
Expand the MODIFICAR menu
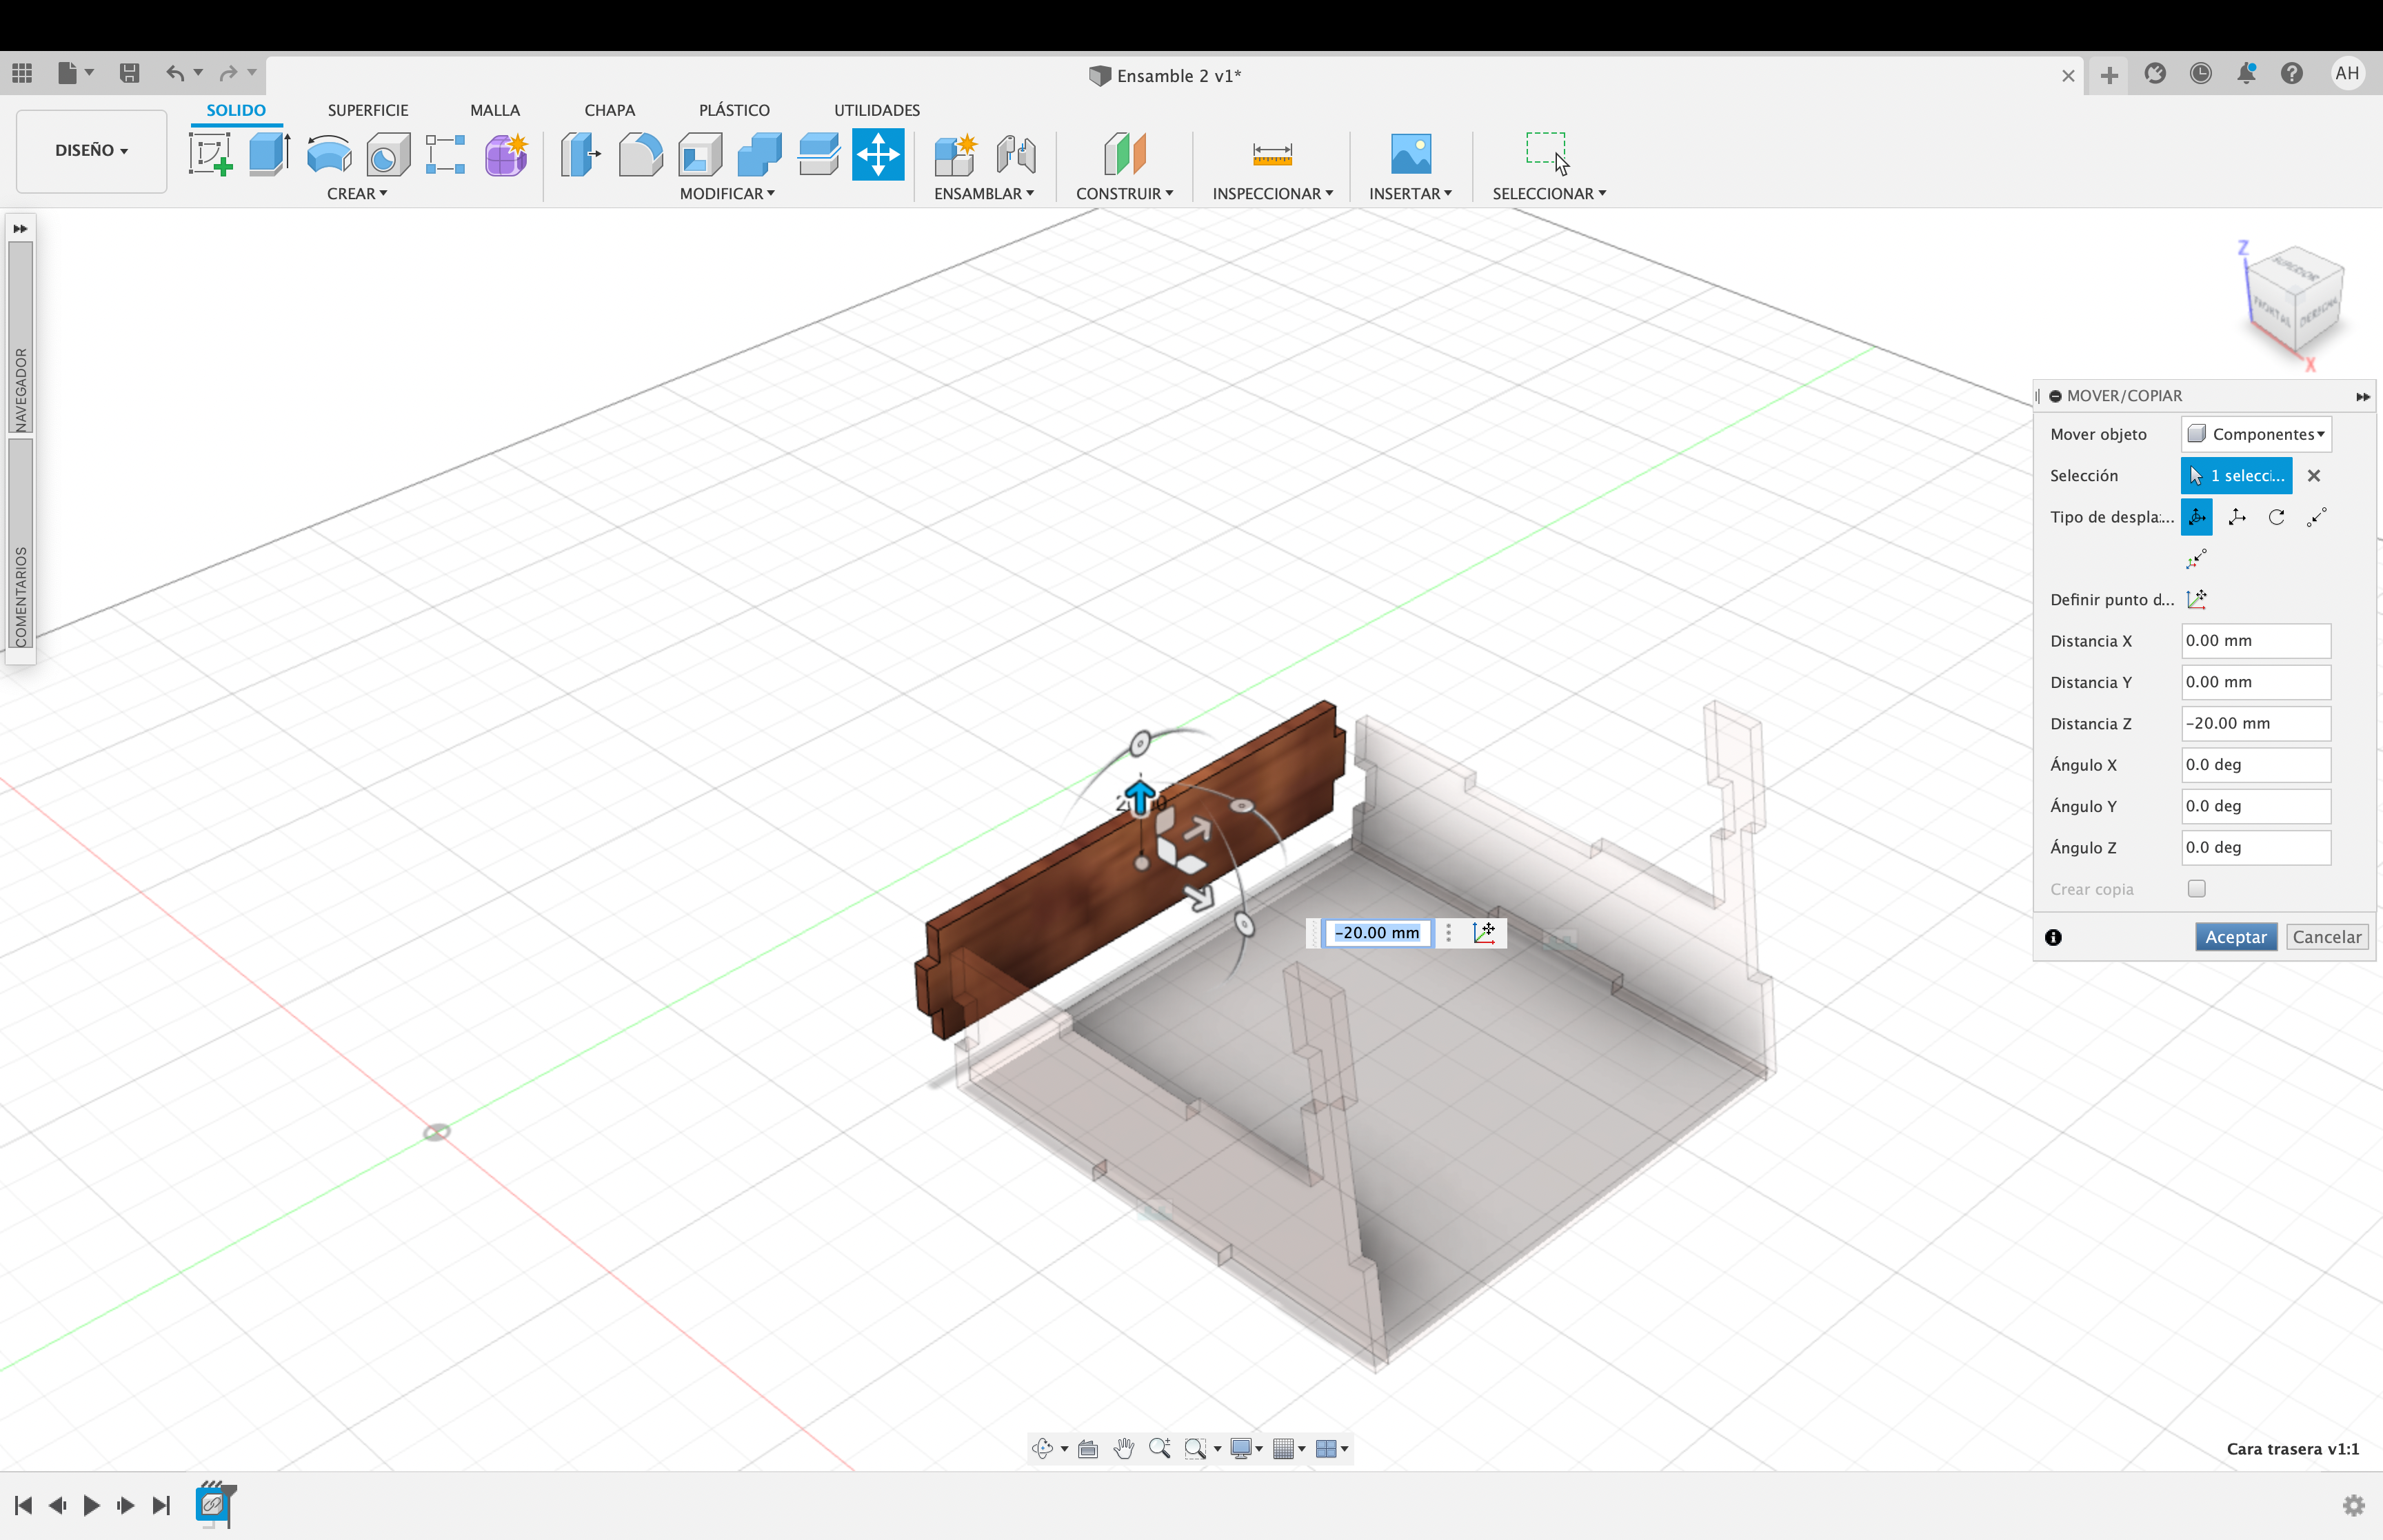point(727,194)
